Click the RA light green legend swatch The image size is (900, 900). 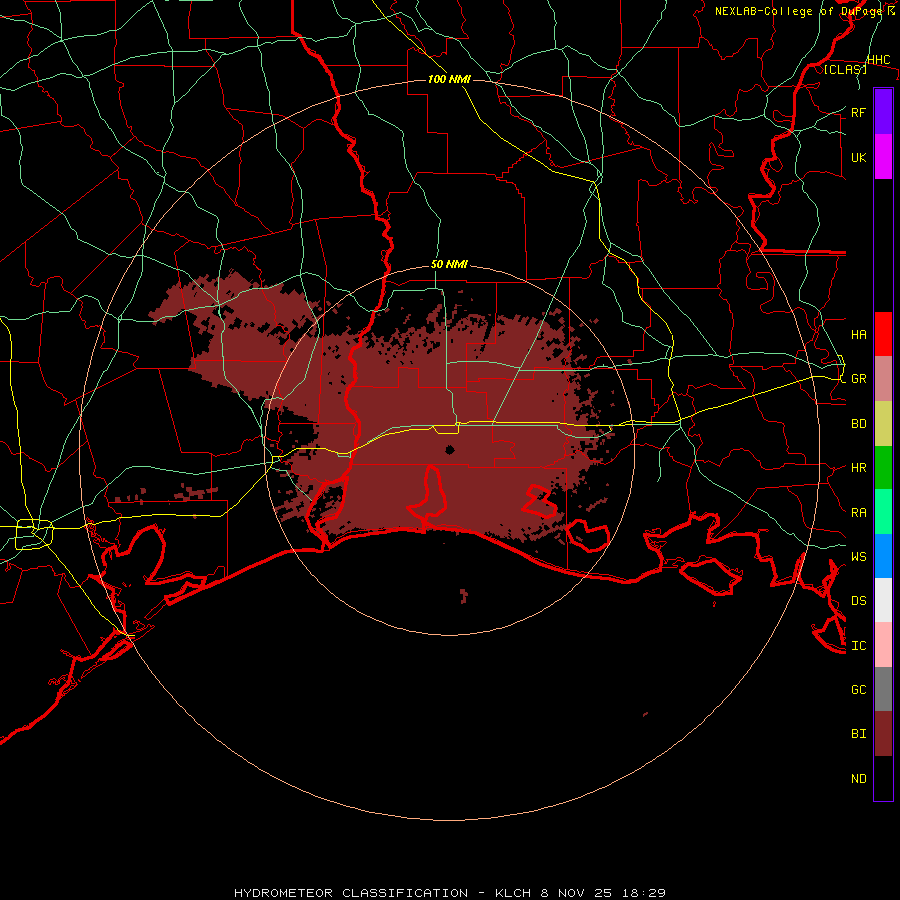click(883, 512)
